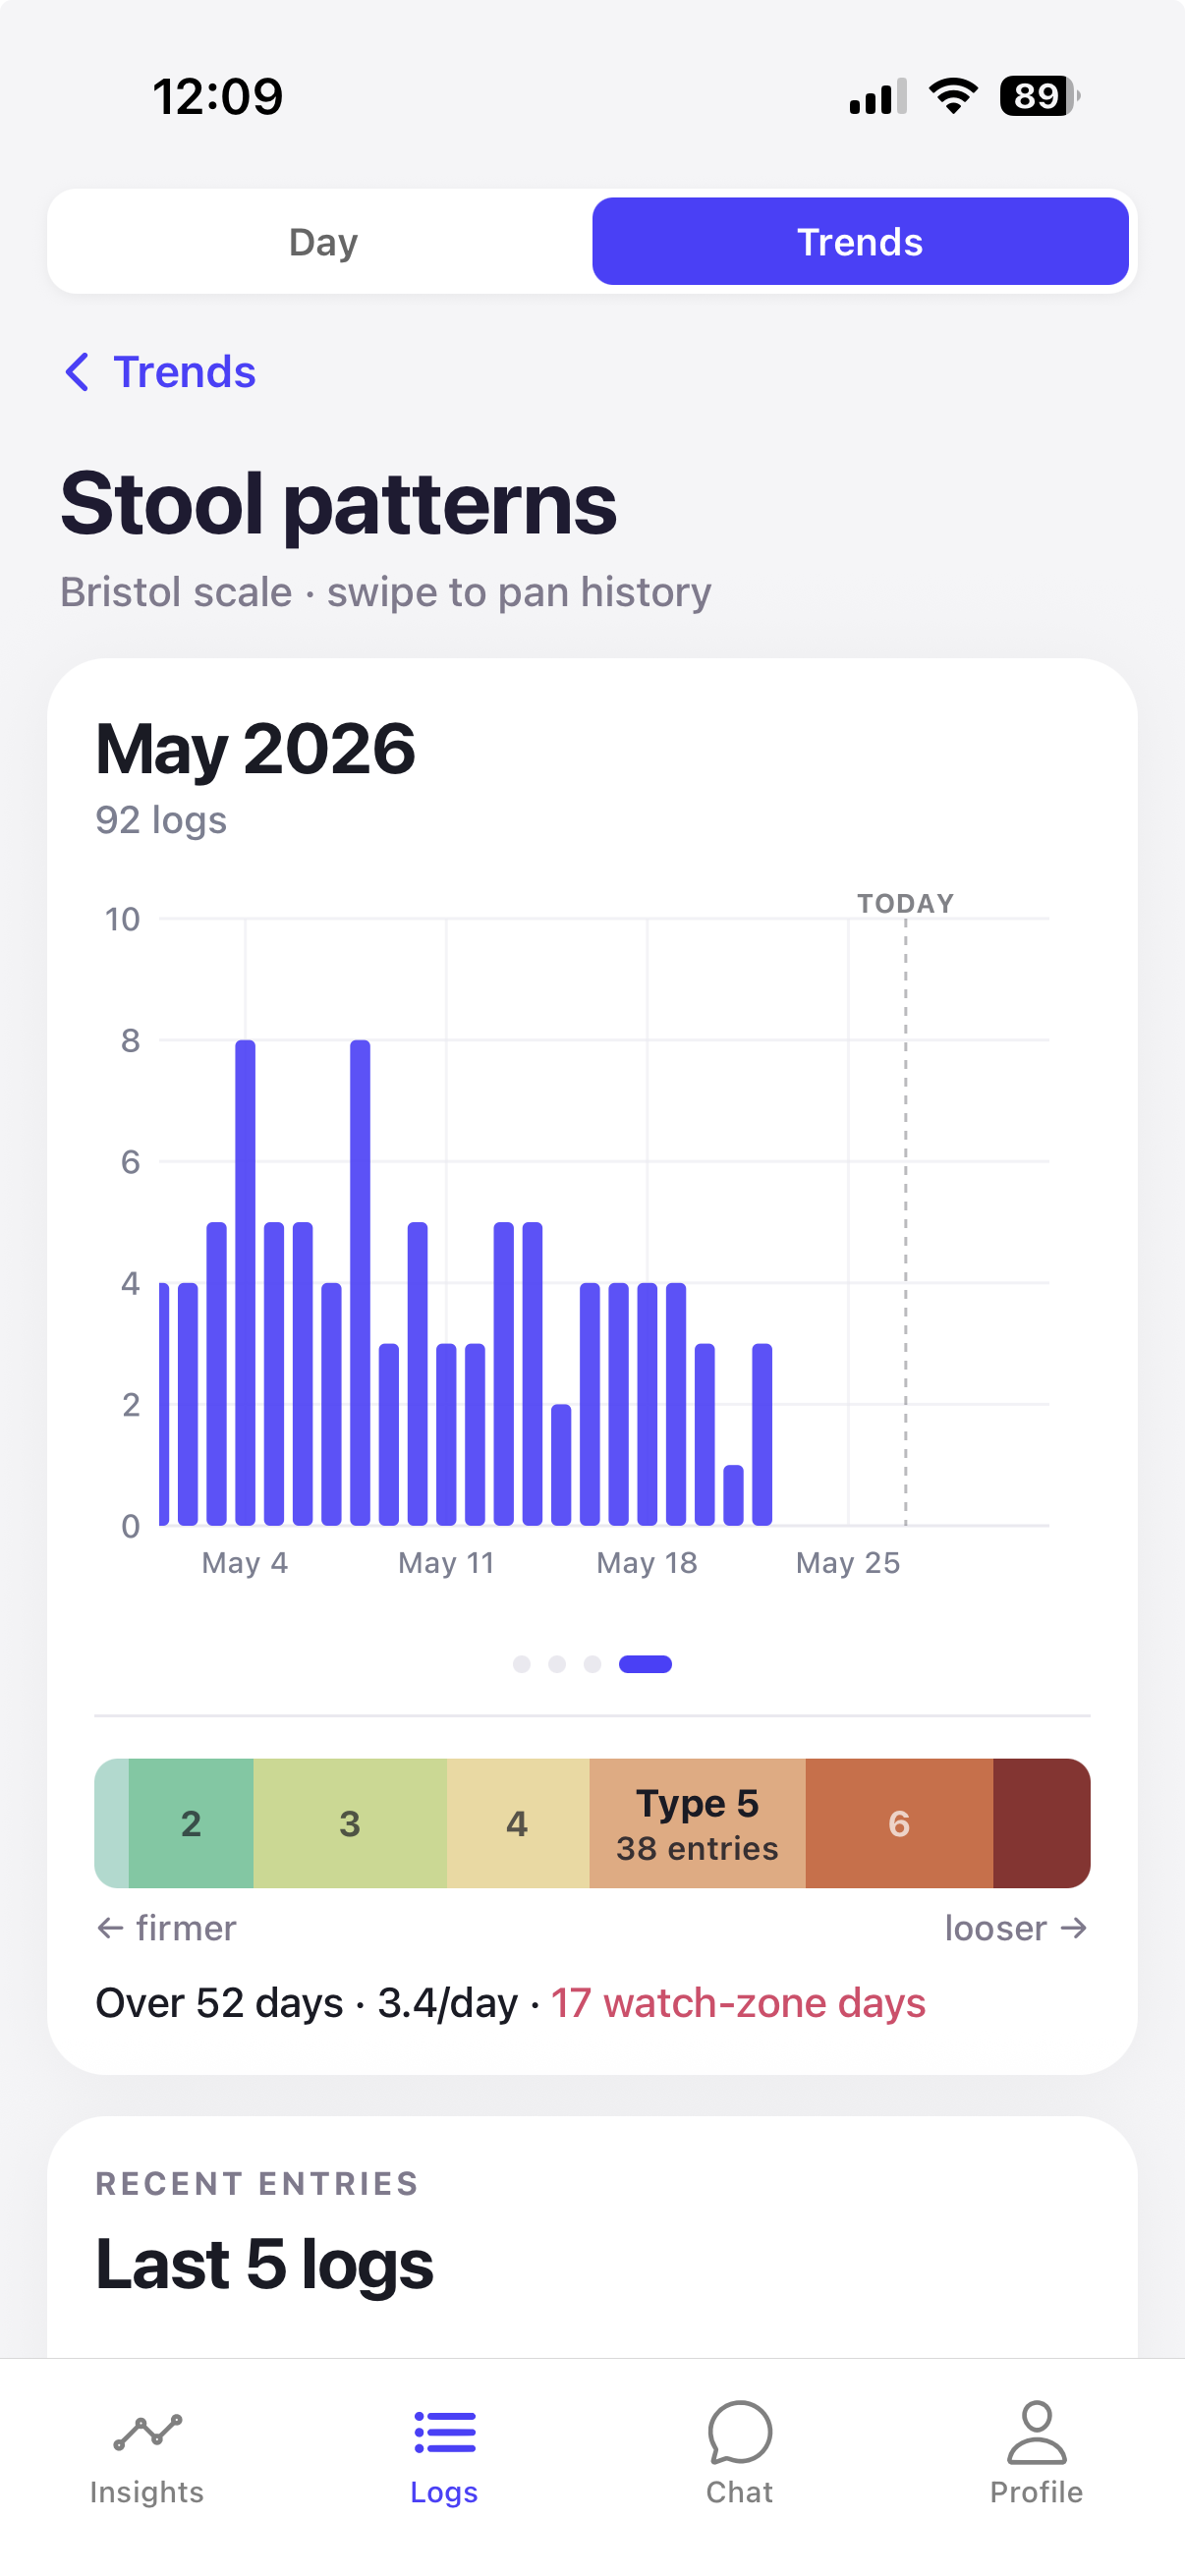Tap the cellular signal bars icon
The height and width of the screenshot is (2576, 1185).
pyautogui.click(x=878, y=96)
